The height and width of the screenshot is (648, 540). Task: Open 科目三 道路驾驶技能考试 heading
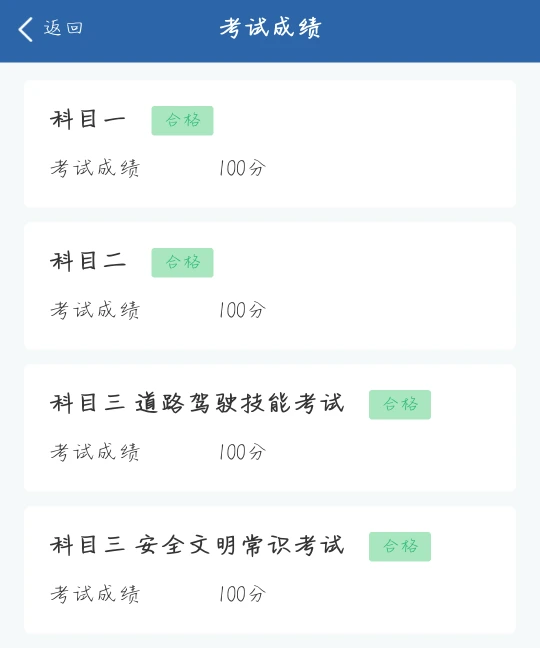pos(197,403)
